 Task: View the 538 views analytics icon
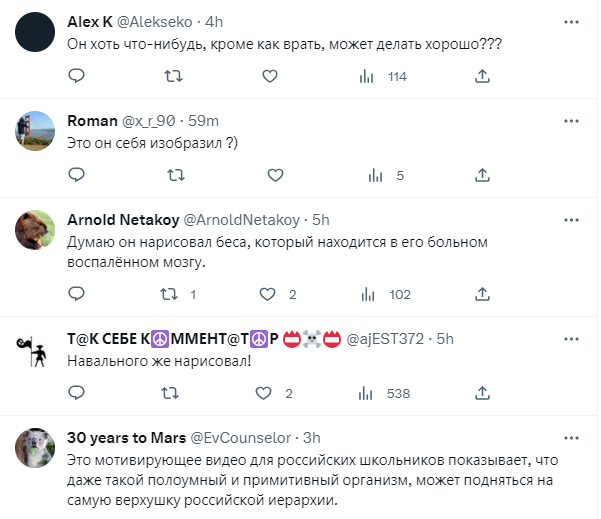coord(376,393)
